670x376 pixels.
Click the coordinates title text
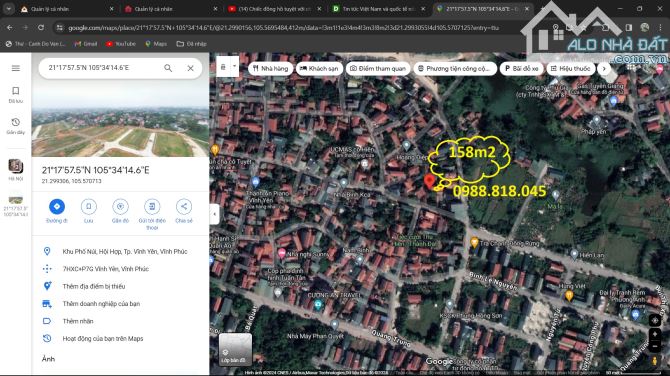(96, 170)
